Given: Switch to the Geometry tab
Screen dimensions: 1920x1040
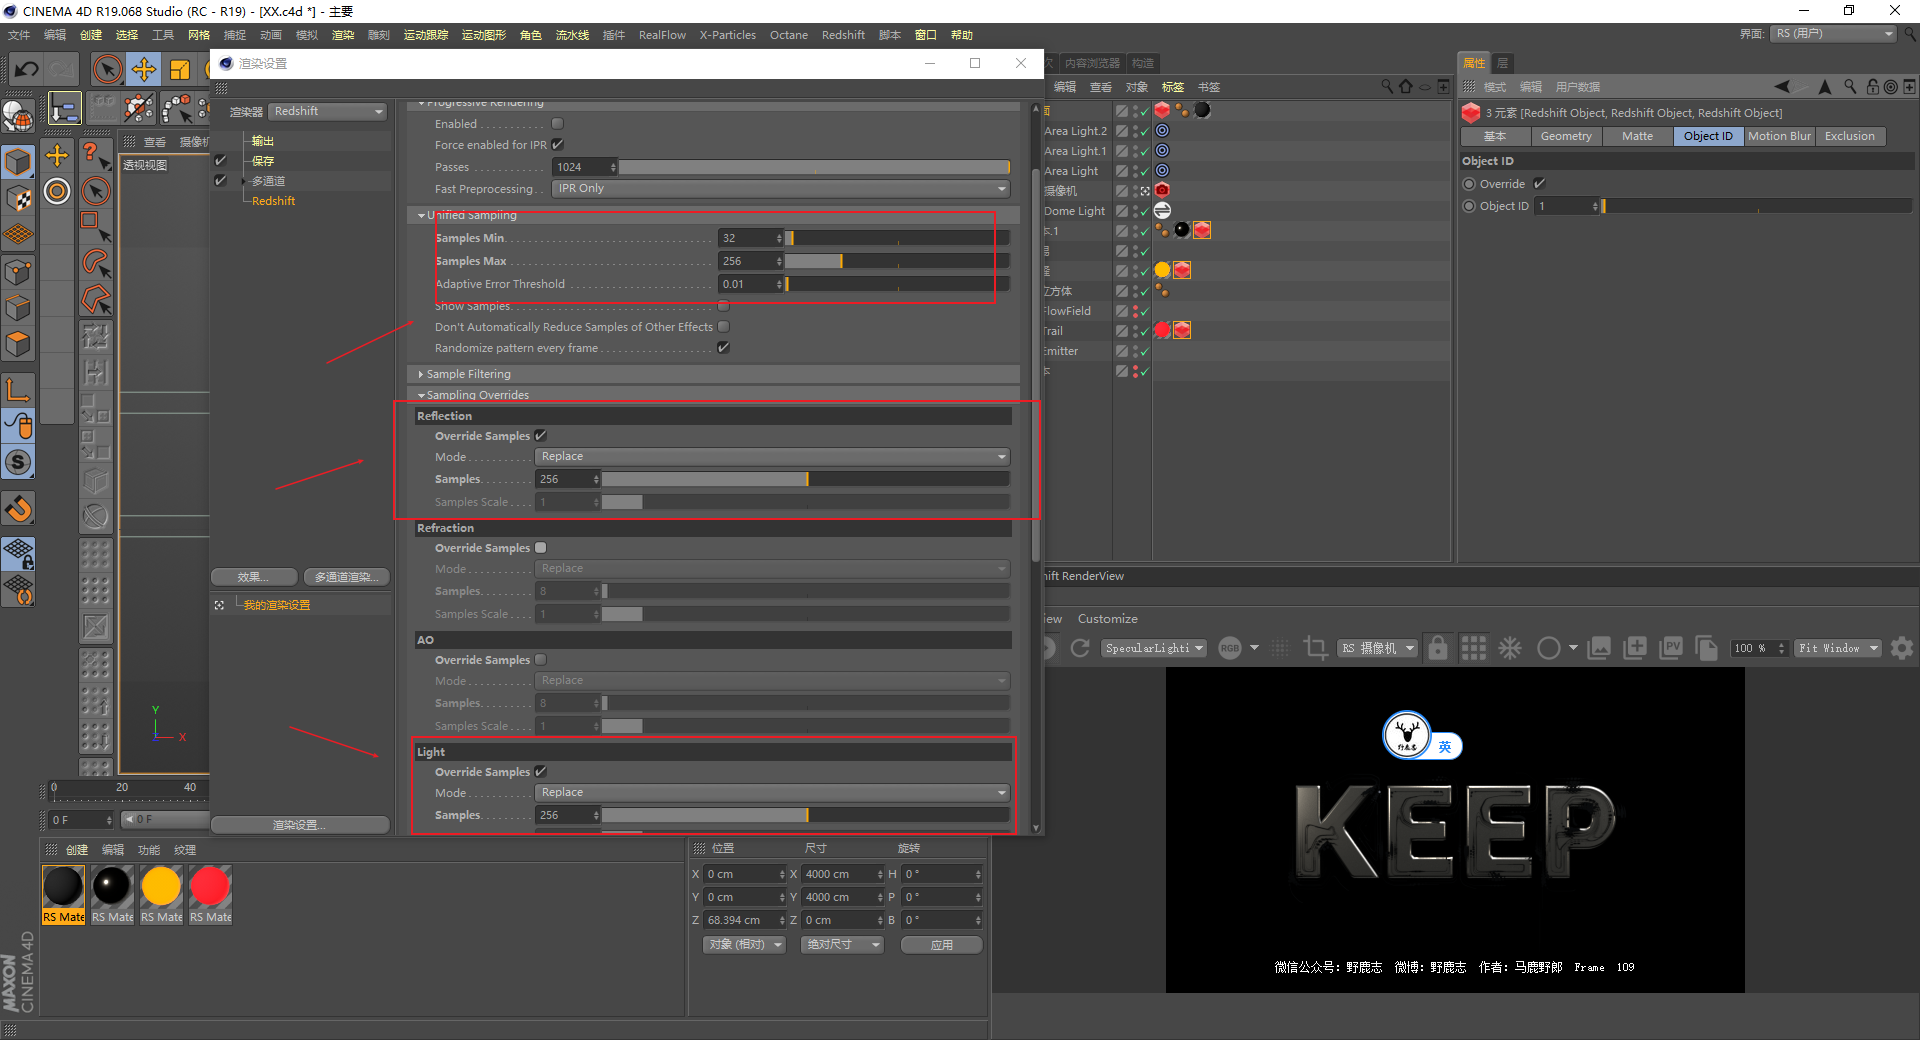Looking at the screenshot, I should 1566,136.
